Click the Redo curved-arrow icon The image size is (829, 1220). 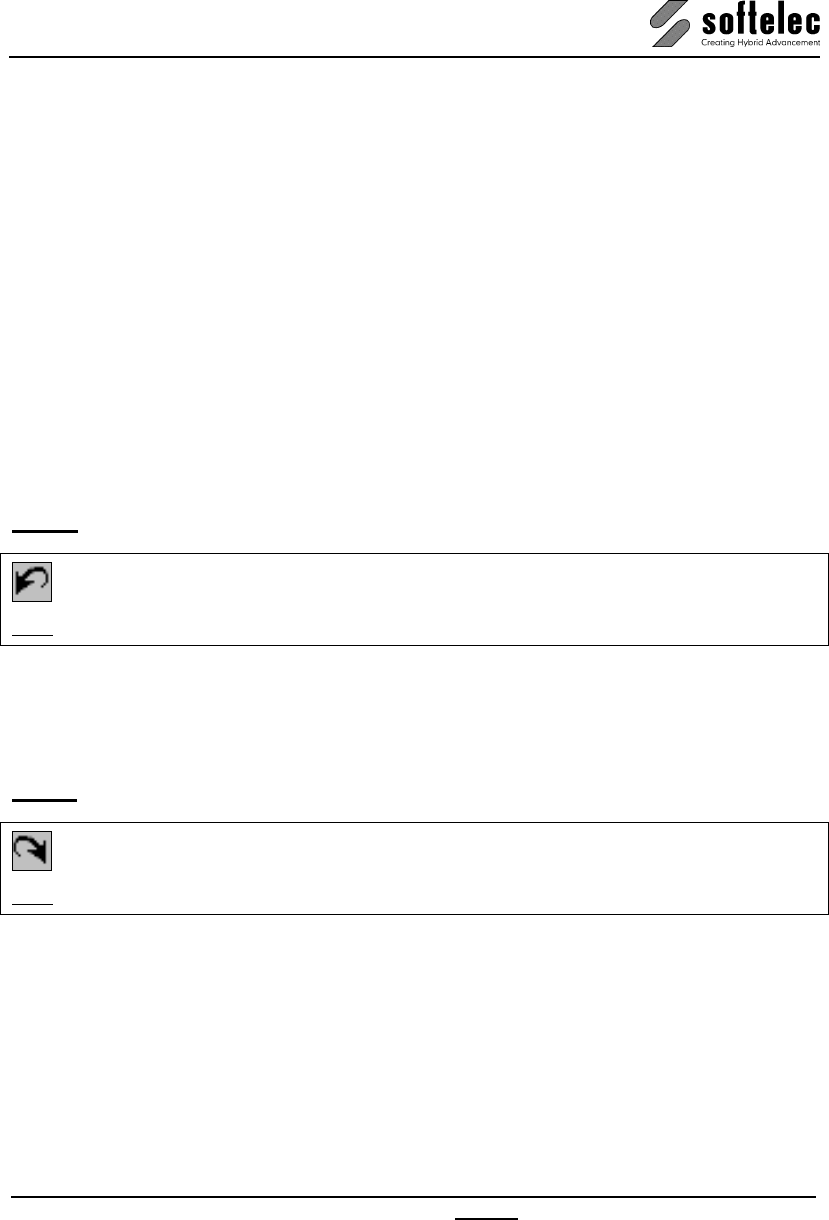32,851
